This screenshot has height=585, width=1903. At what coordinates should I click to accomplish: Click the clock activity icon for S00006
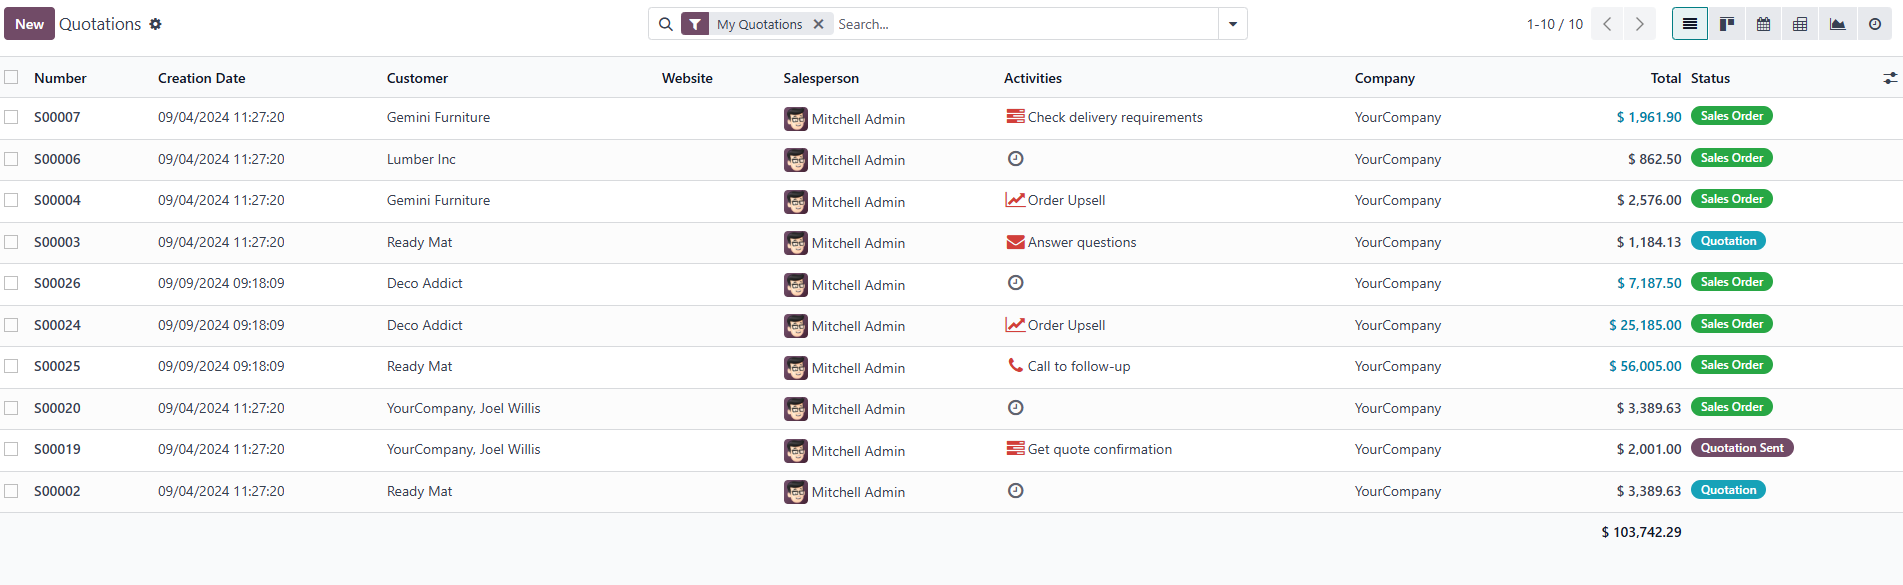pyautogui.click(x=1015, y=159)
